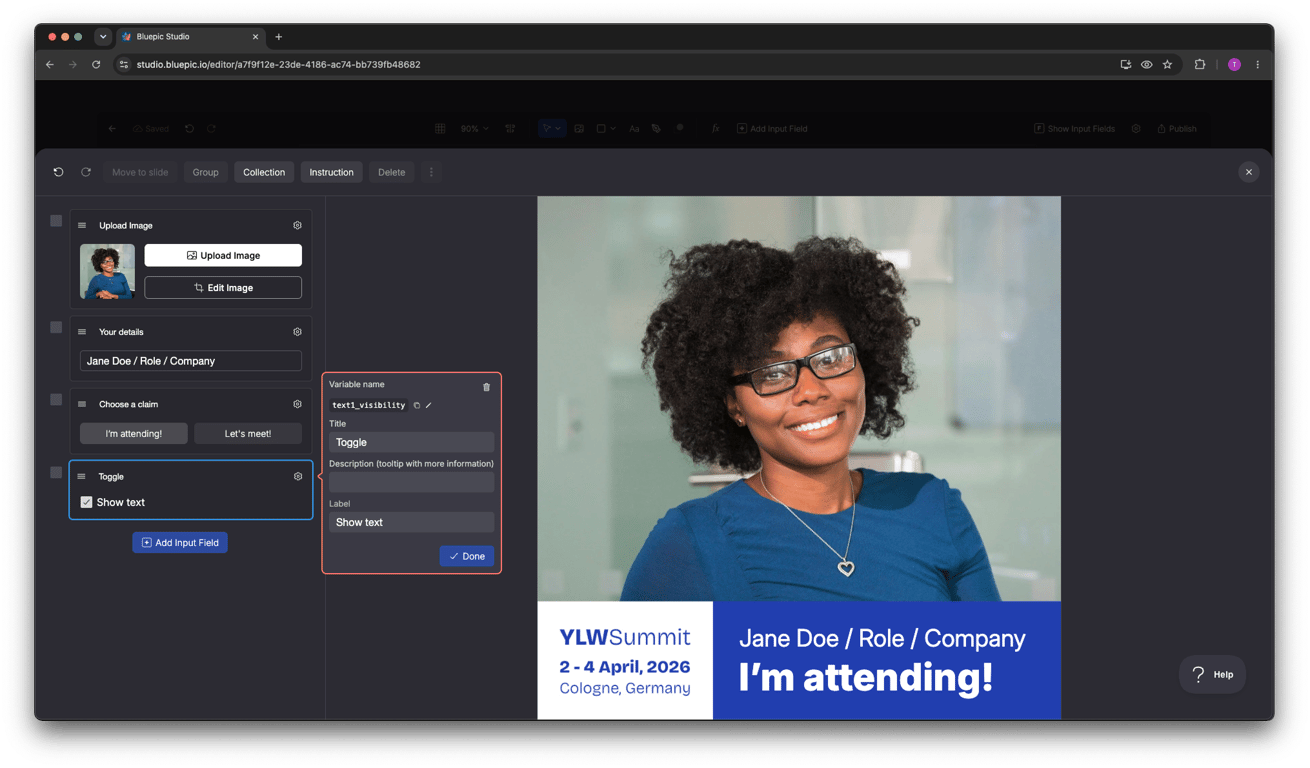Click the Label input containing Show text

pyautogui.click(x=411, y=522)
